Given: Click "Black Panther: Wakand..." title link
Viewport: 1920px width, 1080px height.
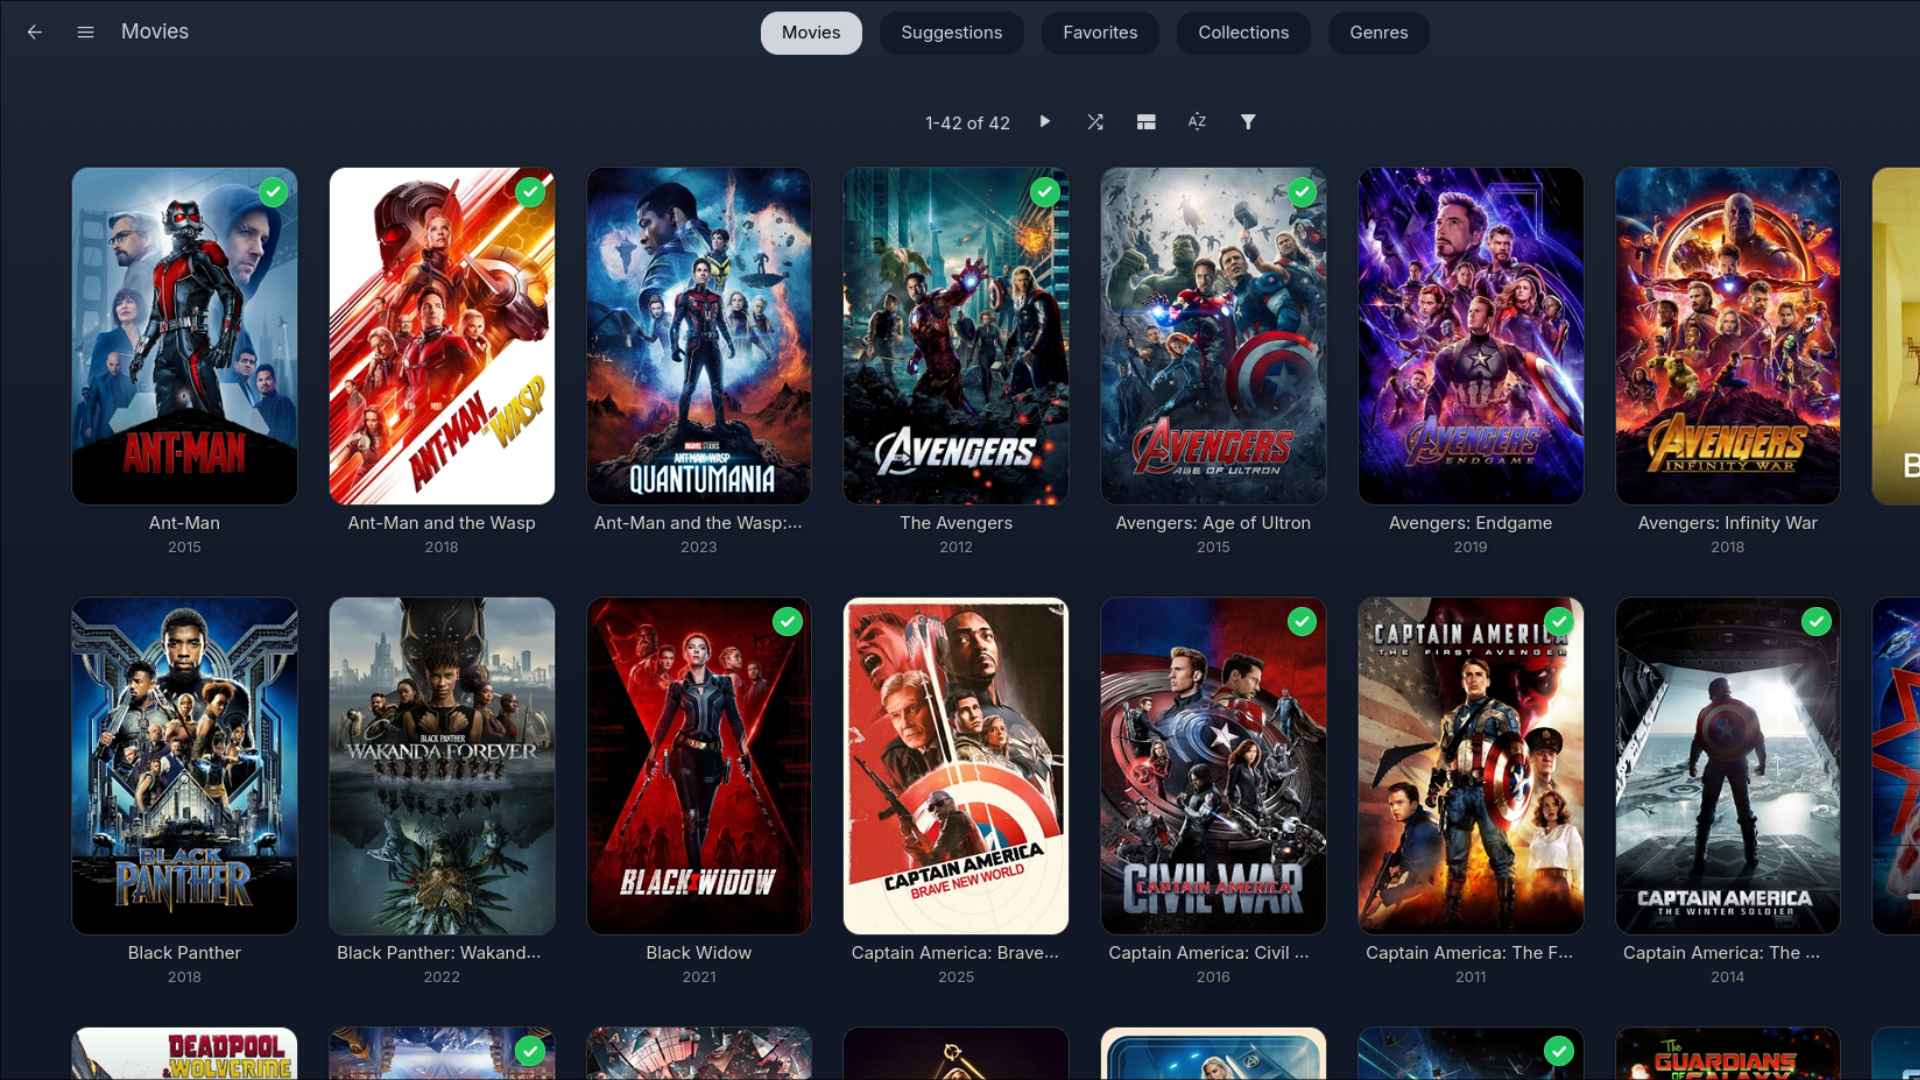Looking at the screenshot, I should pos(439,953).
